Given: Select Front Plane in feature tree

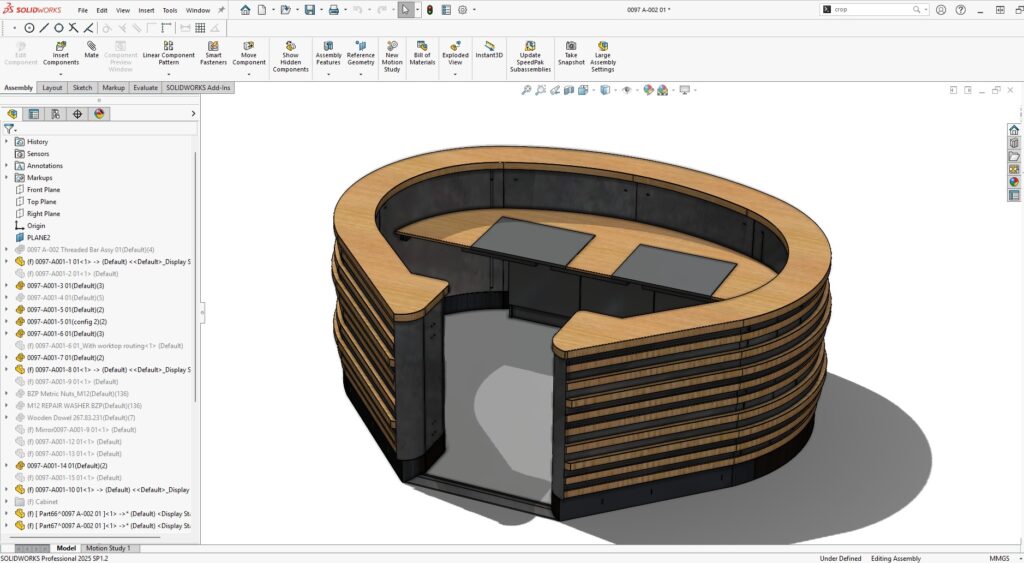Looking at the screenshot, I should 43,190.
